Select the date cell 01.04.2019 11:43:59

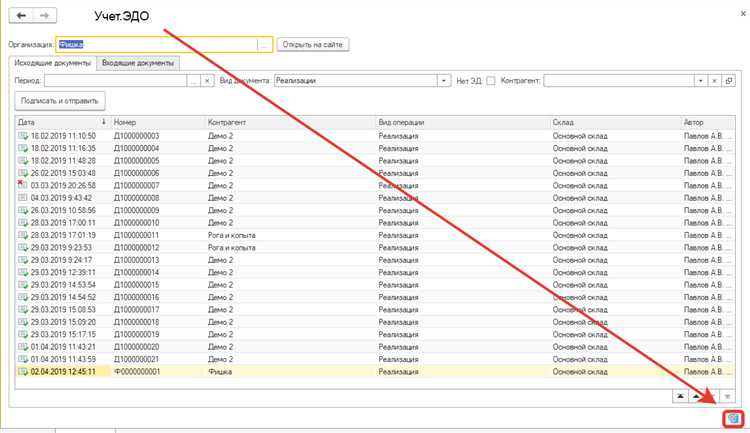point(63,359)
